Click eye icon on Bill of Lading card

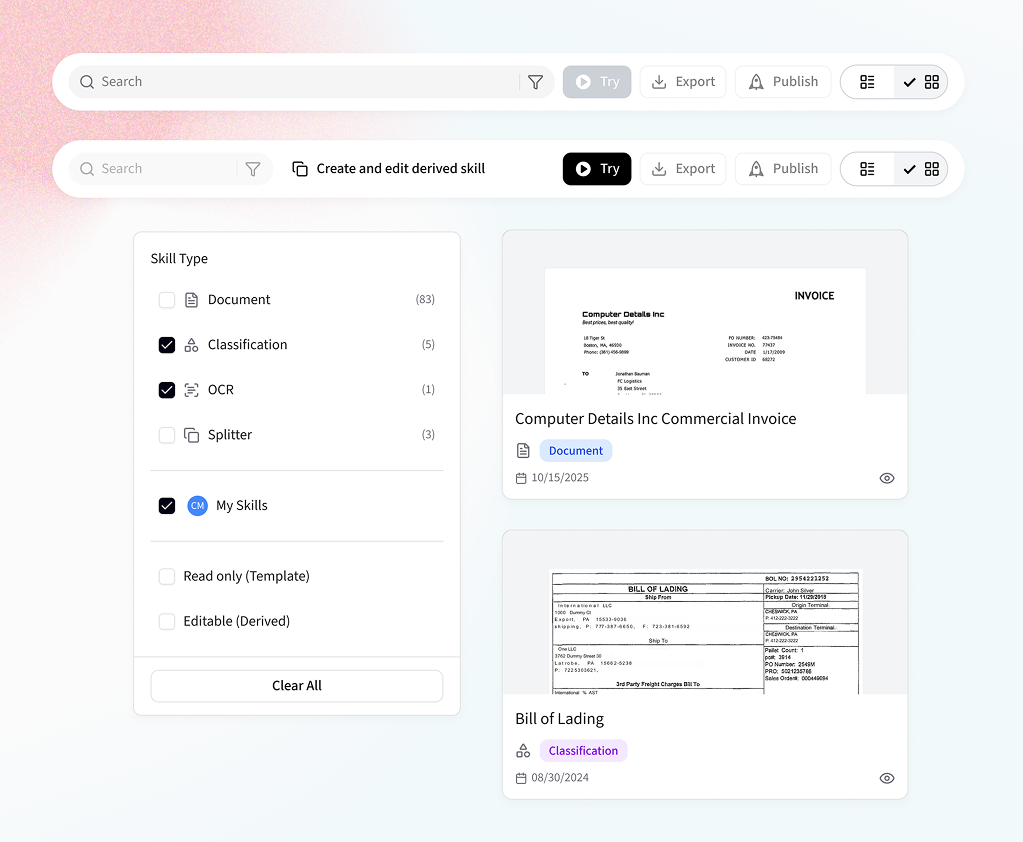pyautogui.click(x=886, y=778)
